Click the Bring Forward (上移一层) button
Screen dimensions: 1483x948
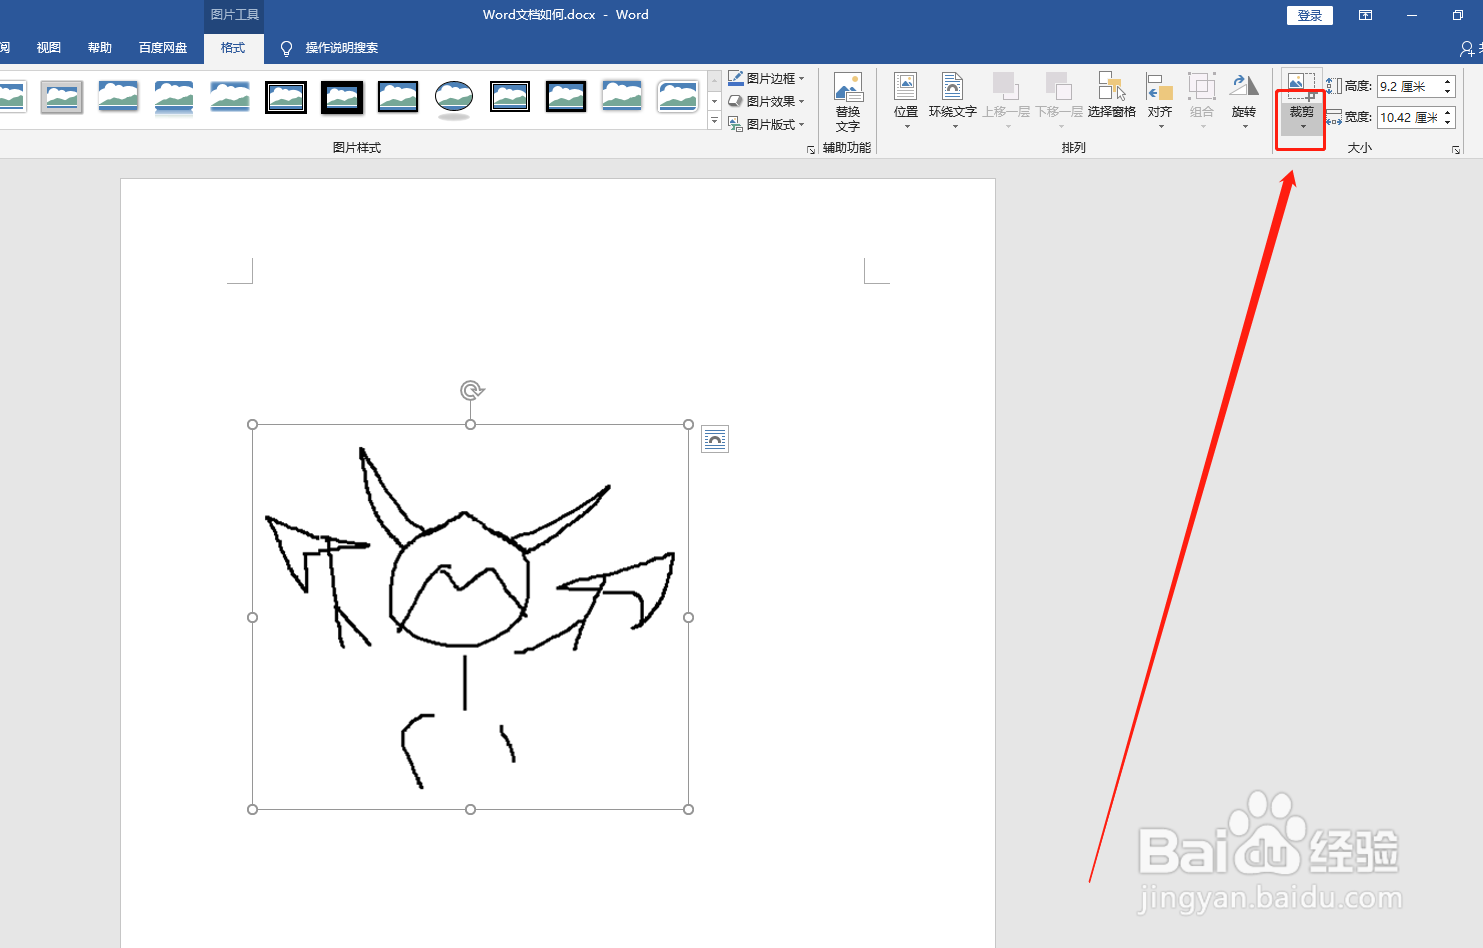point(1006,101)
